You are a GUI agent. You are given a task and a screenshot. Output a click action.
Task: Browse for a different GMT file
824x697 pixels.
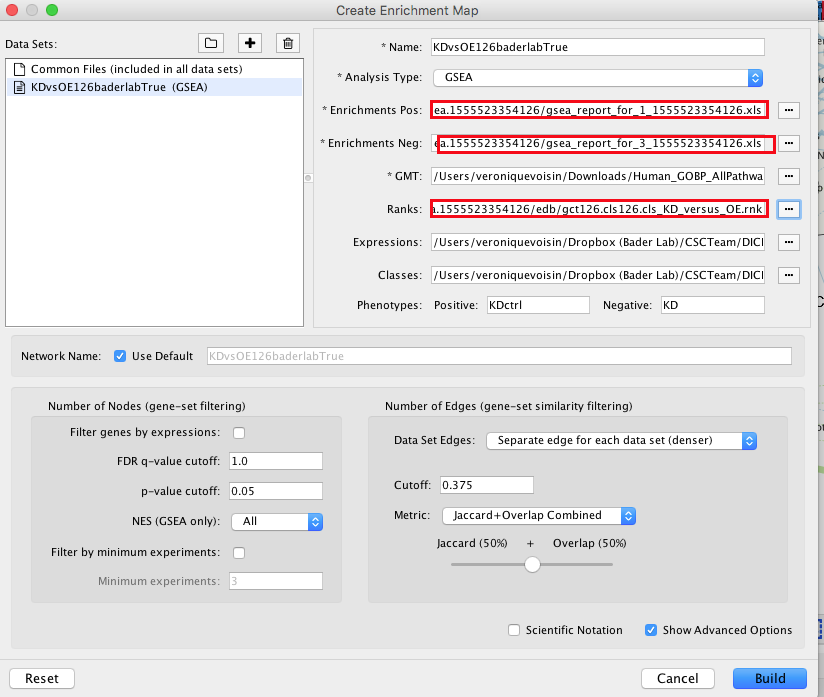(789, 176)
